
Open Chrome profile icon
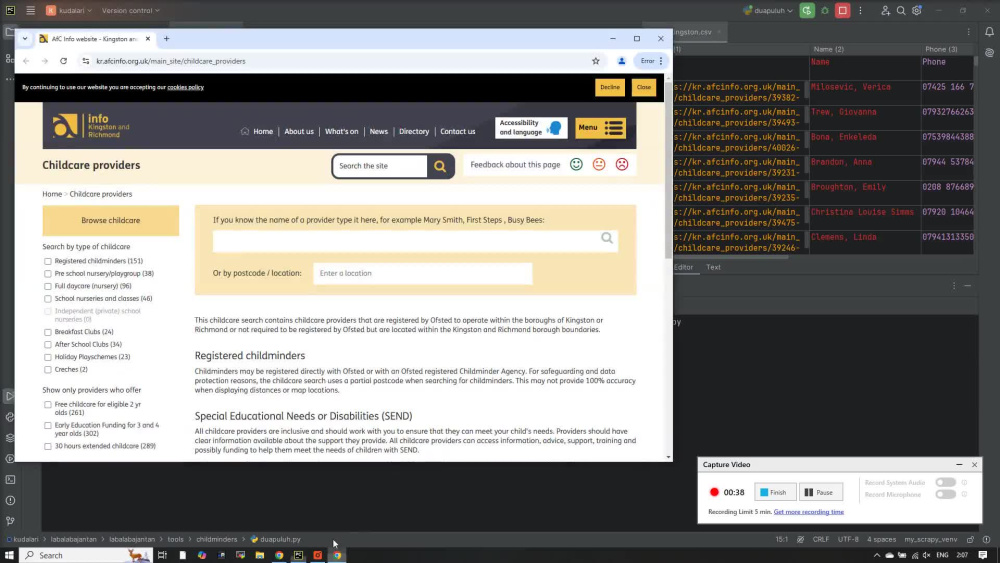621,61
